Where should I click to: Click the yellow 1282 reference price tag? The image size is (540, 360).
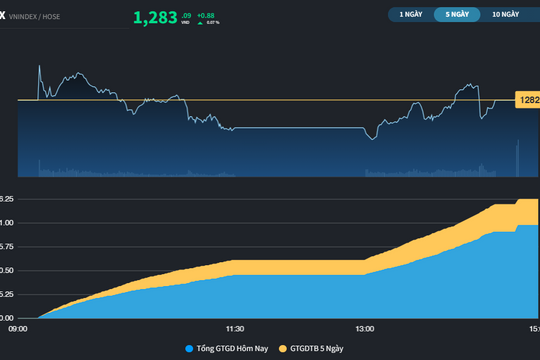(527, 100)
